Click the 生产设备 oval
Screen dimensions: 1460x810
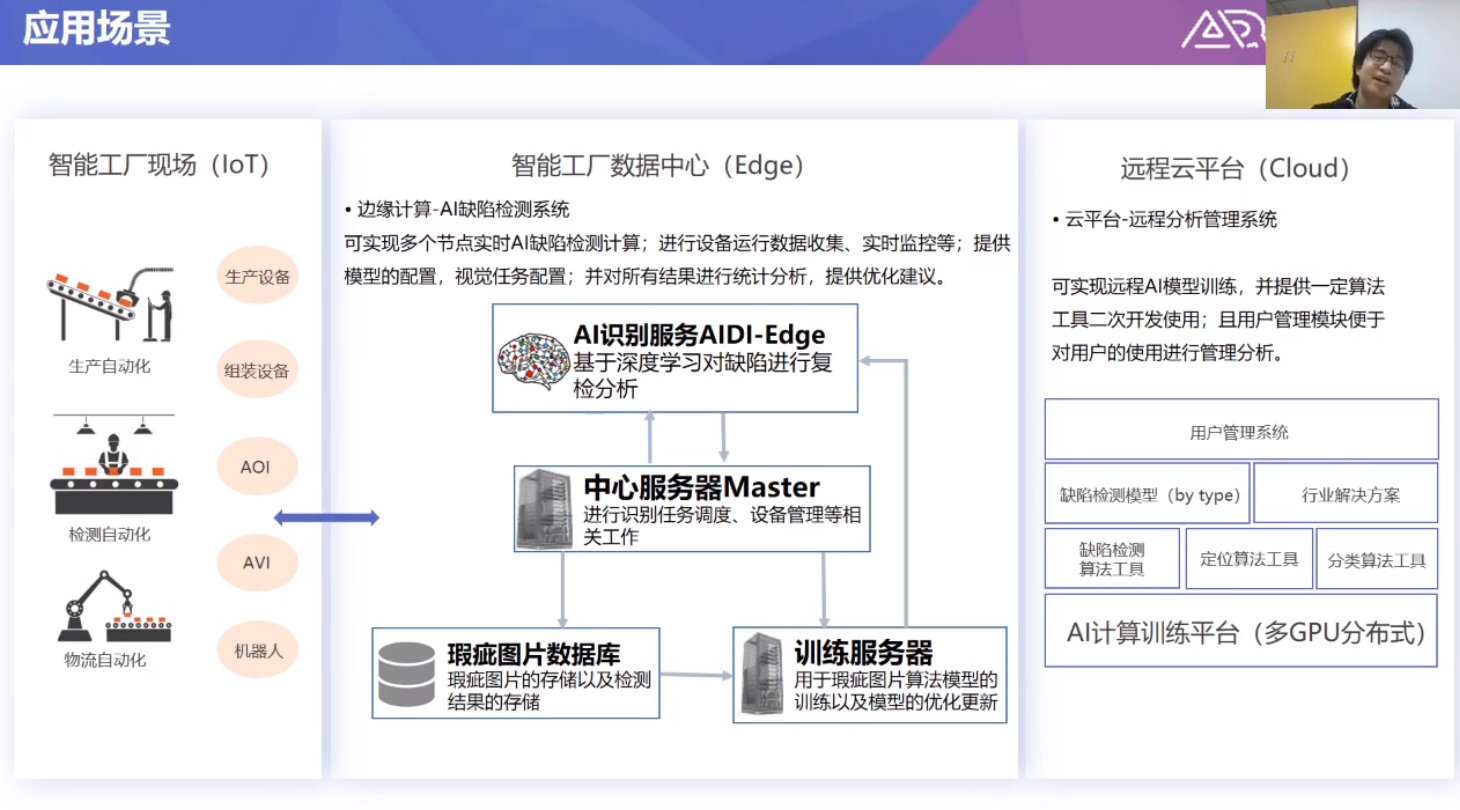tap(257, 277)
